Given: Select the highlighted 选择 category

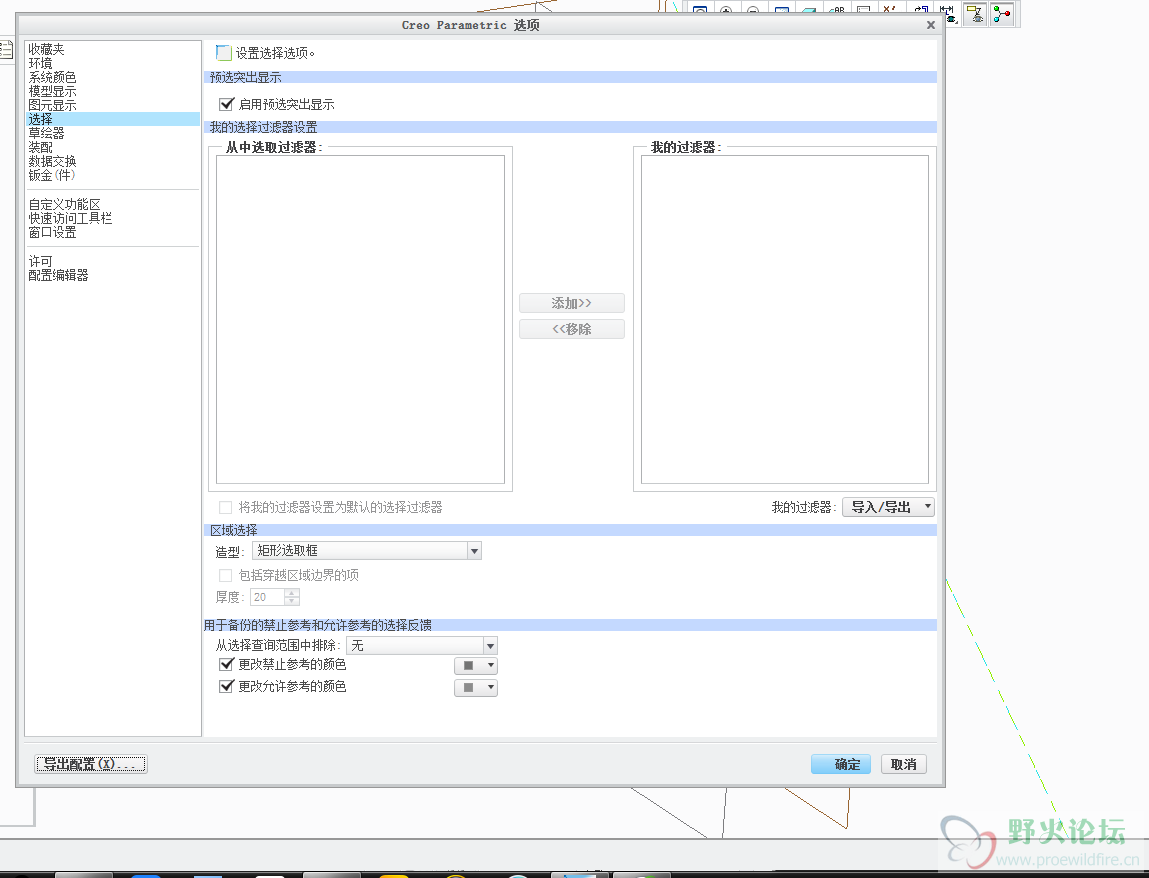Looking at the screenshot, I should pyautogui.click(x=113, y=119).
